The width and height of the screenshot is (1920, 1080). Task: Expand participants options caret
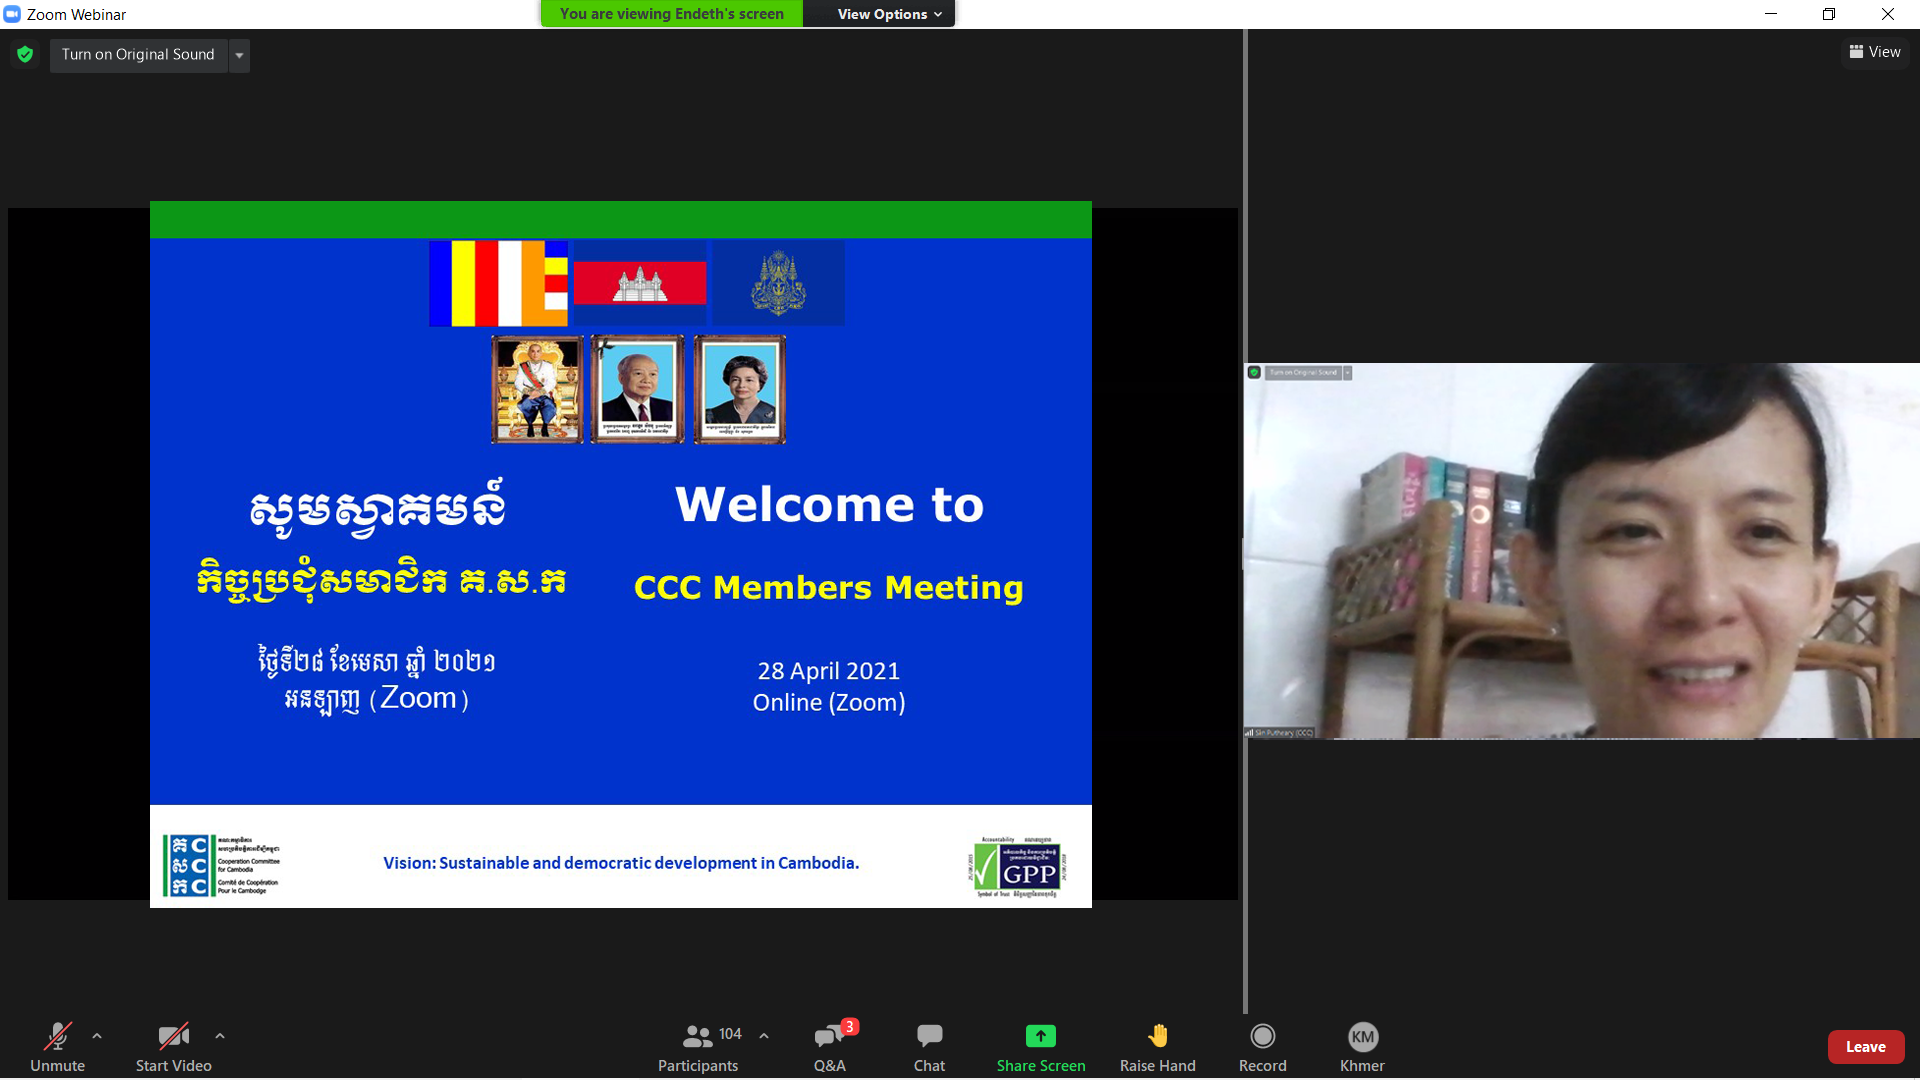pos(764,1036)
